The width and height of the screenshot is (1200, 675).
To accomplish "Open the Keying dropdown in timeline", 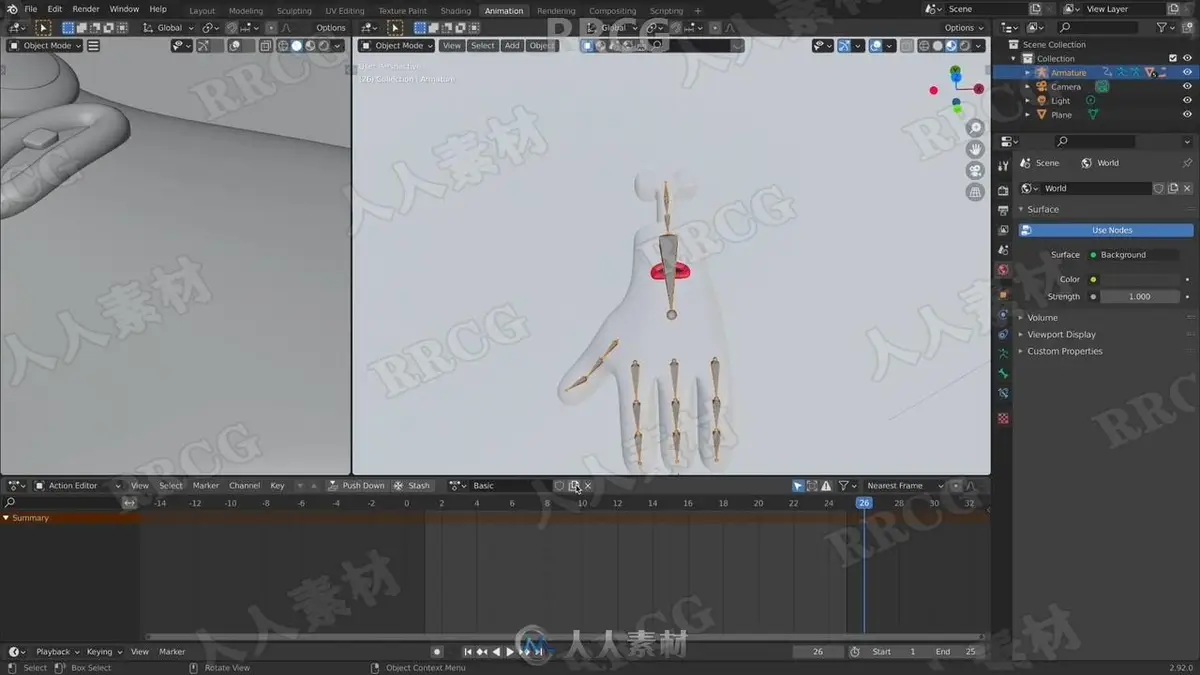I will (103, 652).
